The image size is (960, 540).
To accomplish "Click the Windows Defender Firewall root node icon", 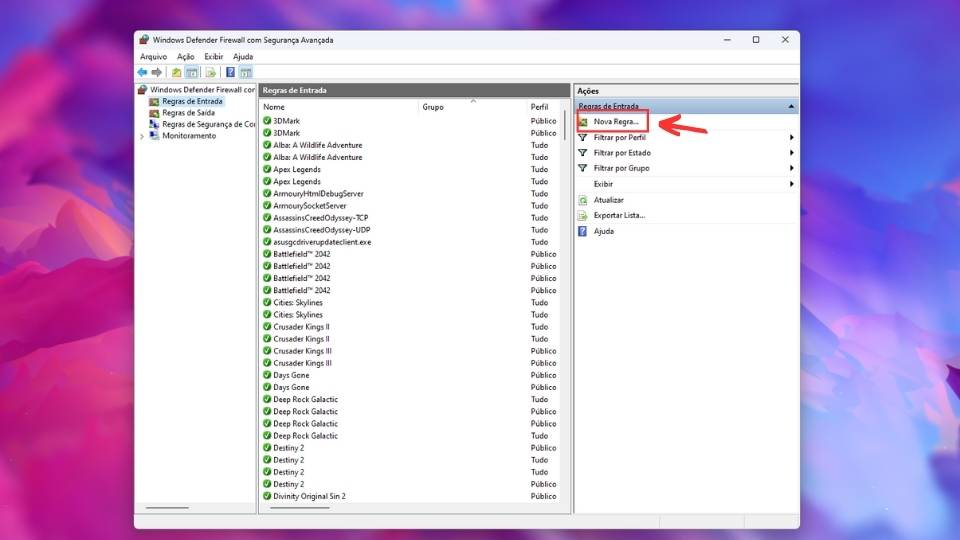I will coord(143,89).
